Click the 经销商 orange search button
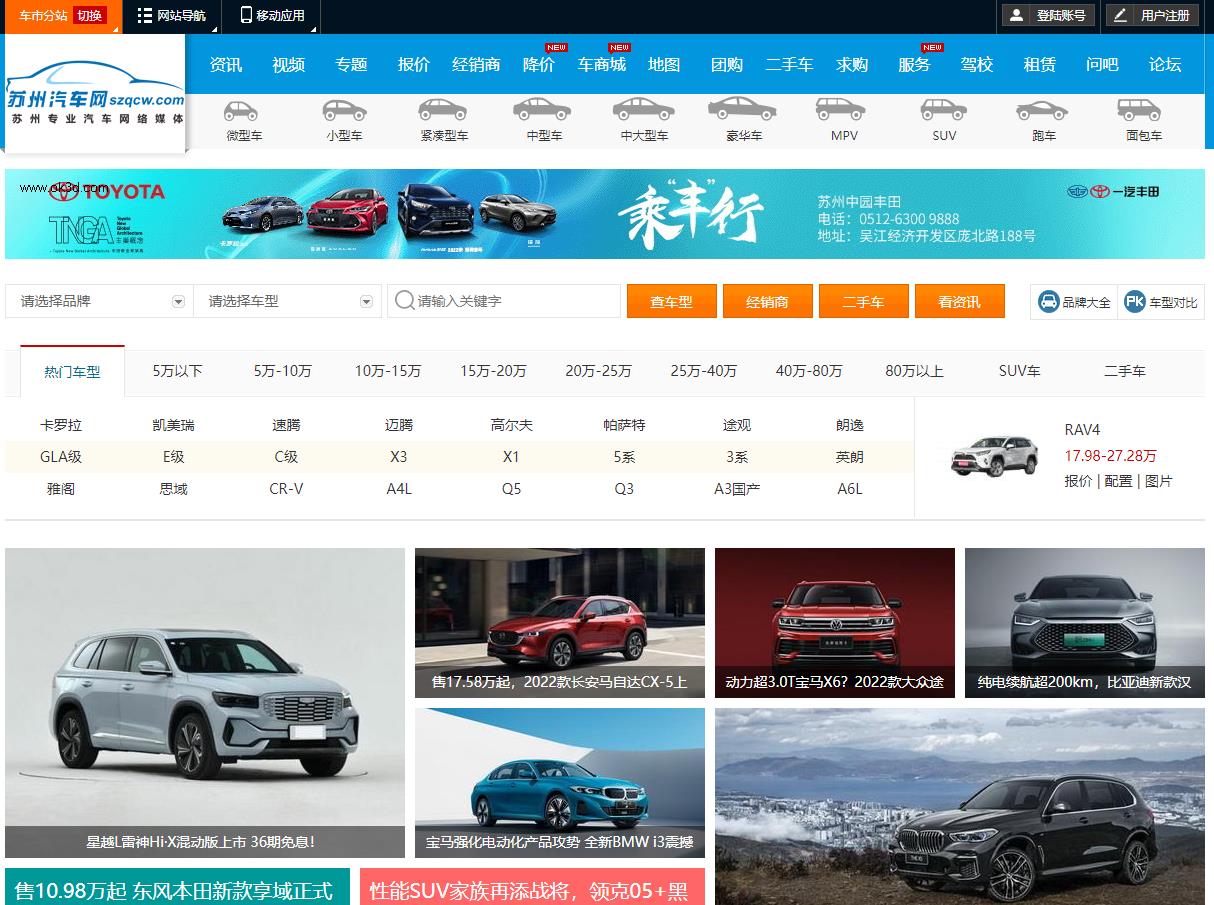The height and width of the screenshot is (905, 1214). [768, 301]
